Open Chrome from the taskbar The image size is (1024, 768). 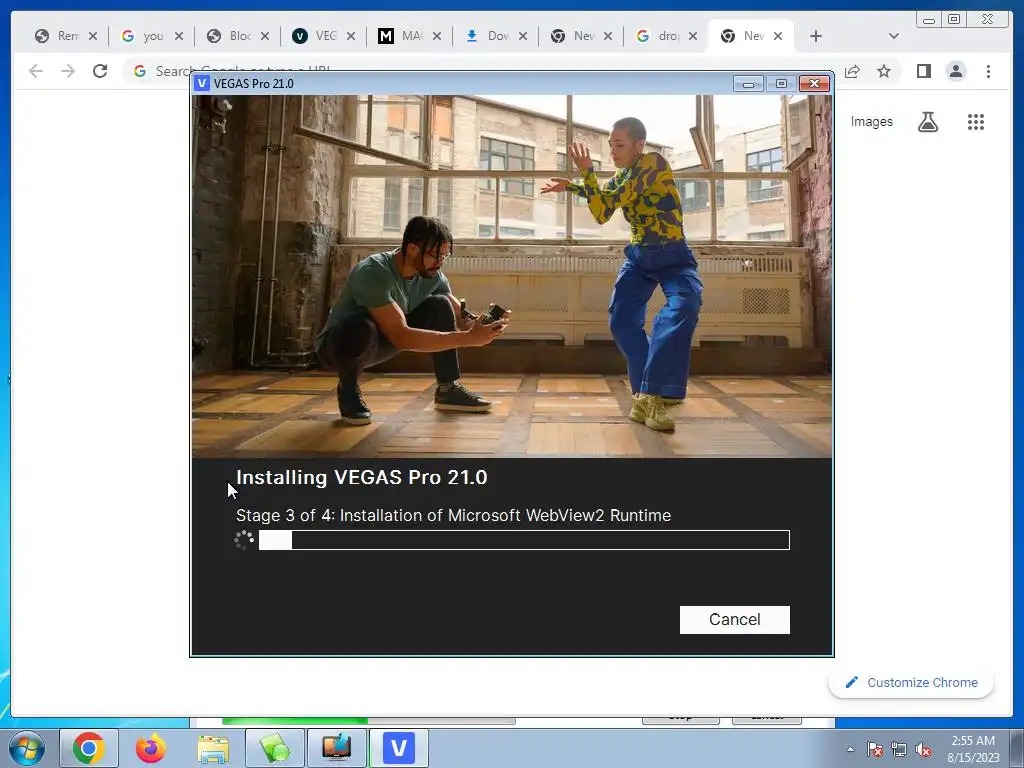click(x=89, y=748)
